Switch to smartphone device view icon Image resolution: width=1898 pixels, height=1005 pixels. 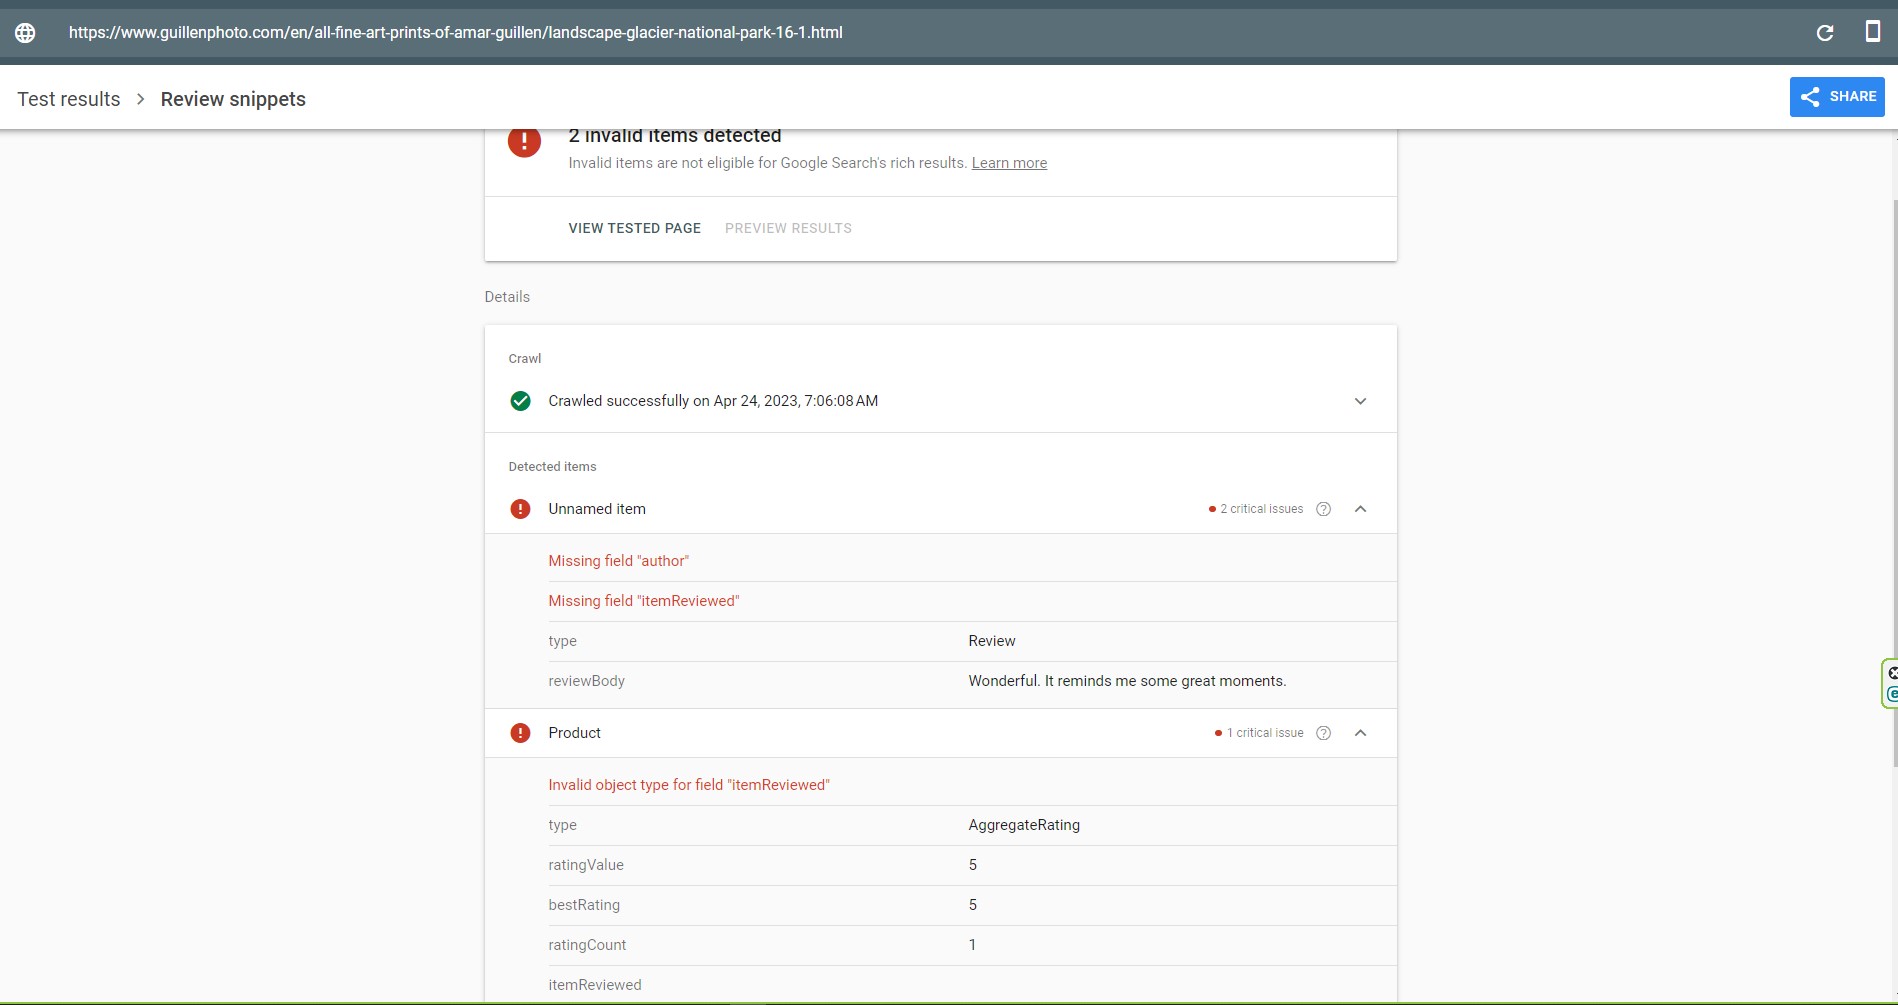click(x=1873, y=32)
